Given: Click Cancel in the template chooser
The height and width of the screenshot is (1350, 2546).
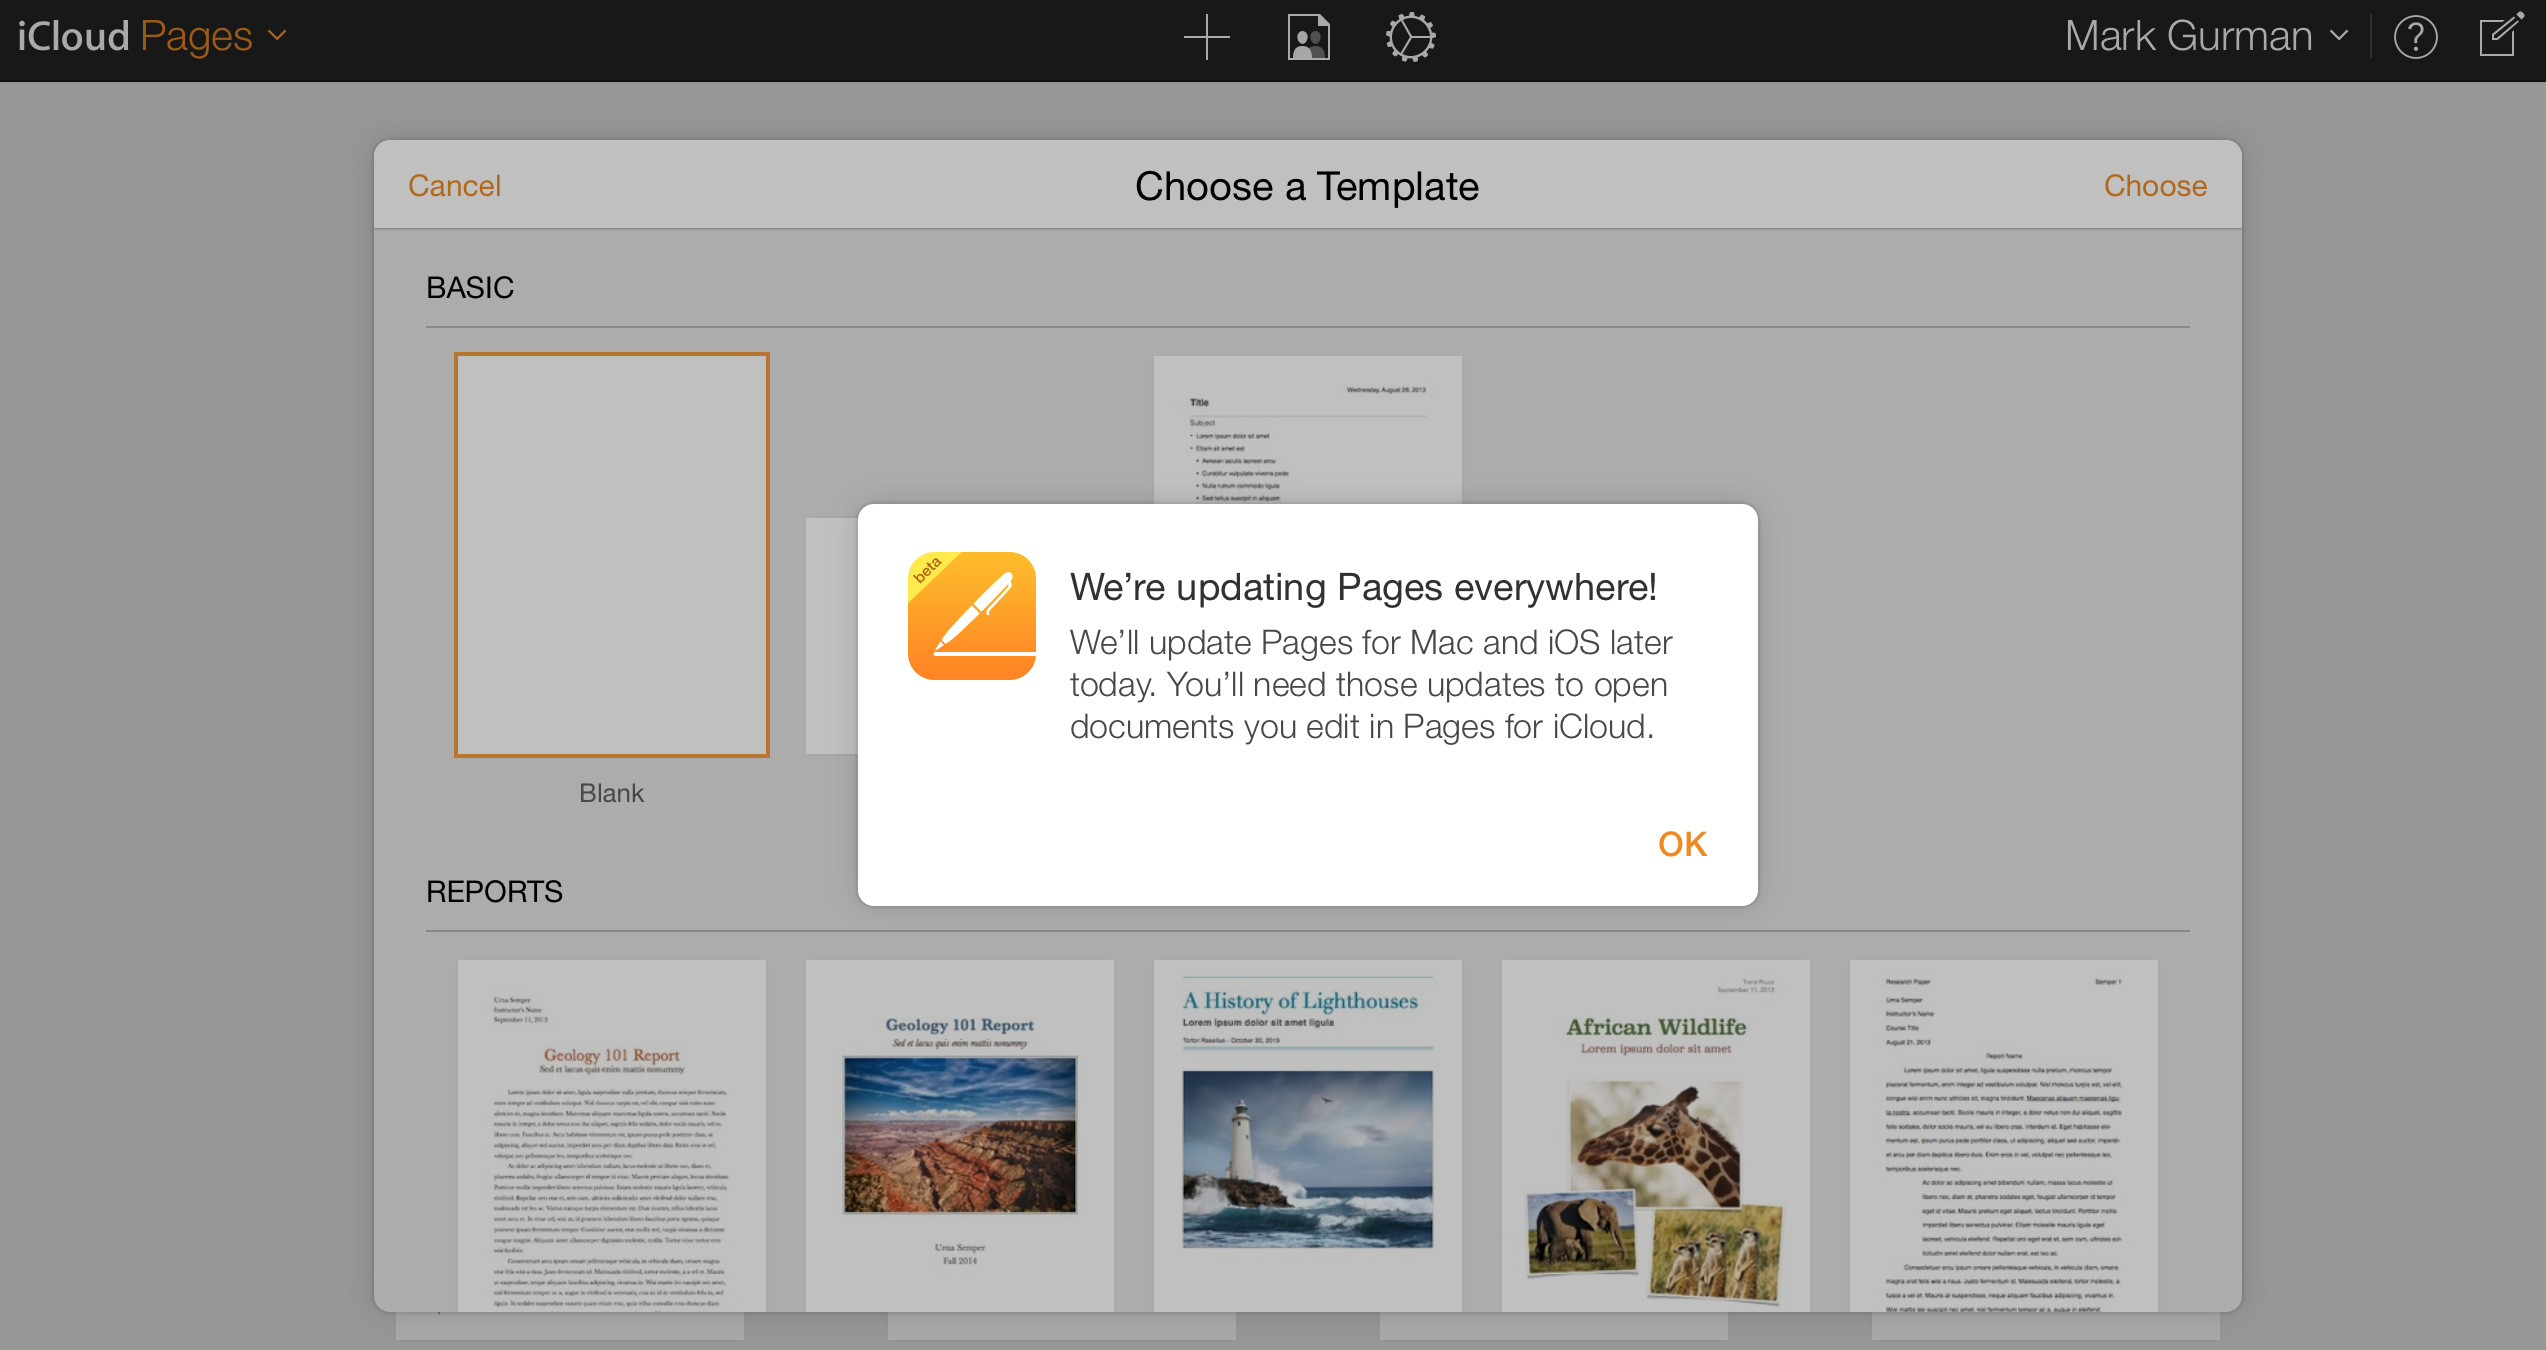Looking at the screenshot, I should [x=454, y=186].
